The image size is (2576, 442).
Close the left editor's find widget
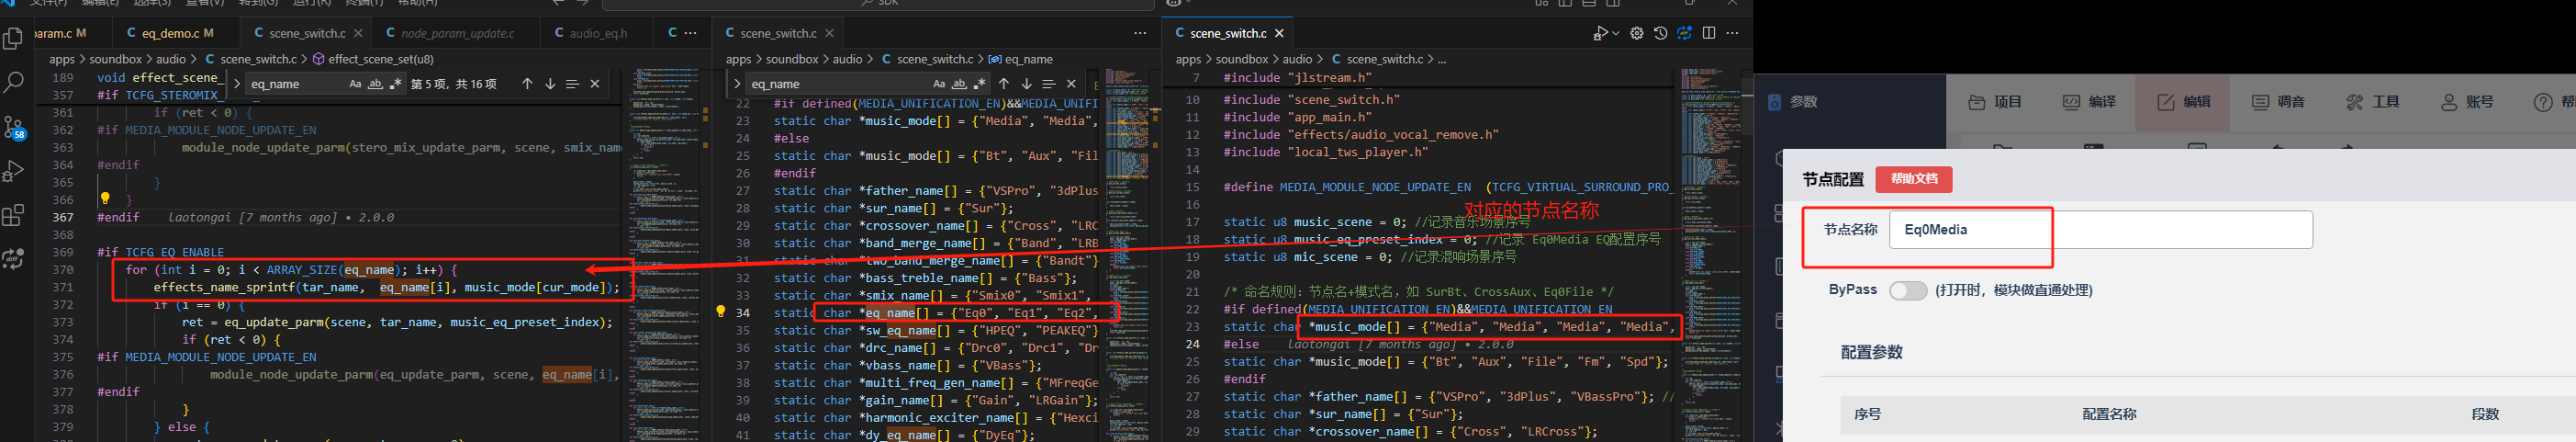(x=595, y=84)
